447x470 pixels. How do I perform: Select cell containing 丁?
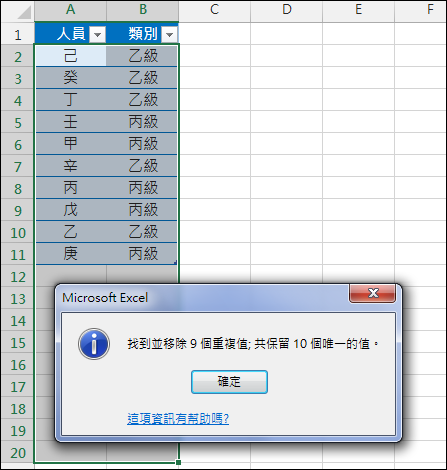click(70, 100)
